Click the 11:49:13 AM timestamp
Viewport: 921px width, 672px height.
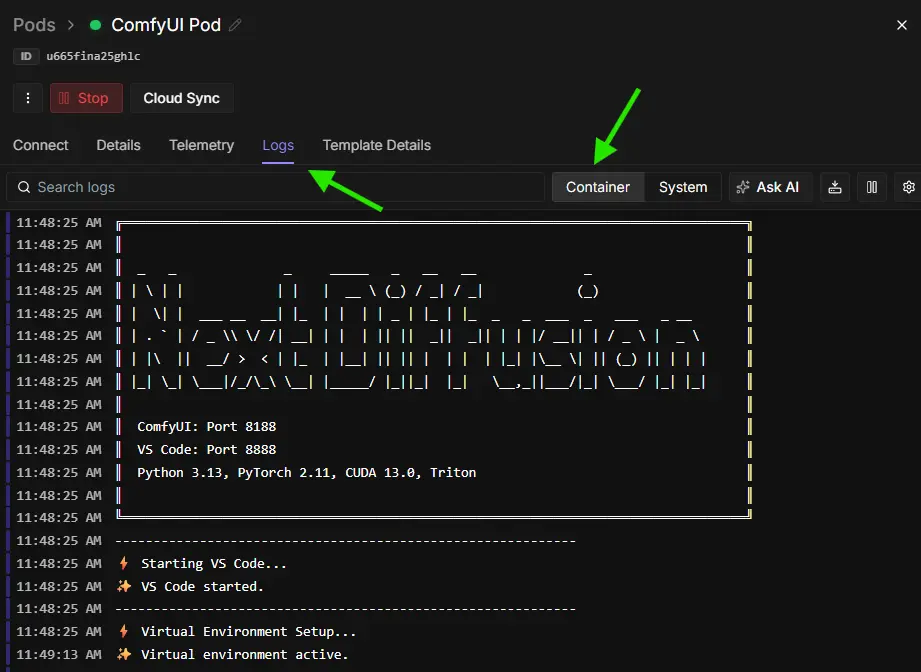point(59,654)
